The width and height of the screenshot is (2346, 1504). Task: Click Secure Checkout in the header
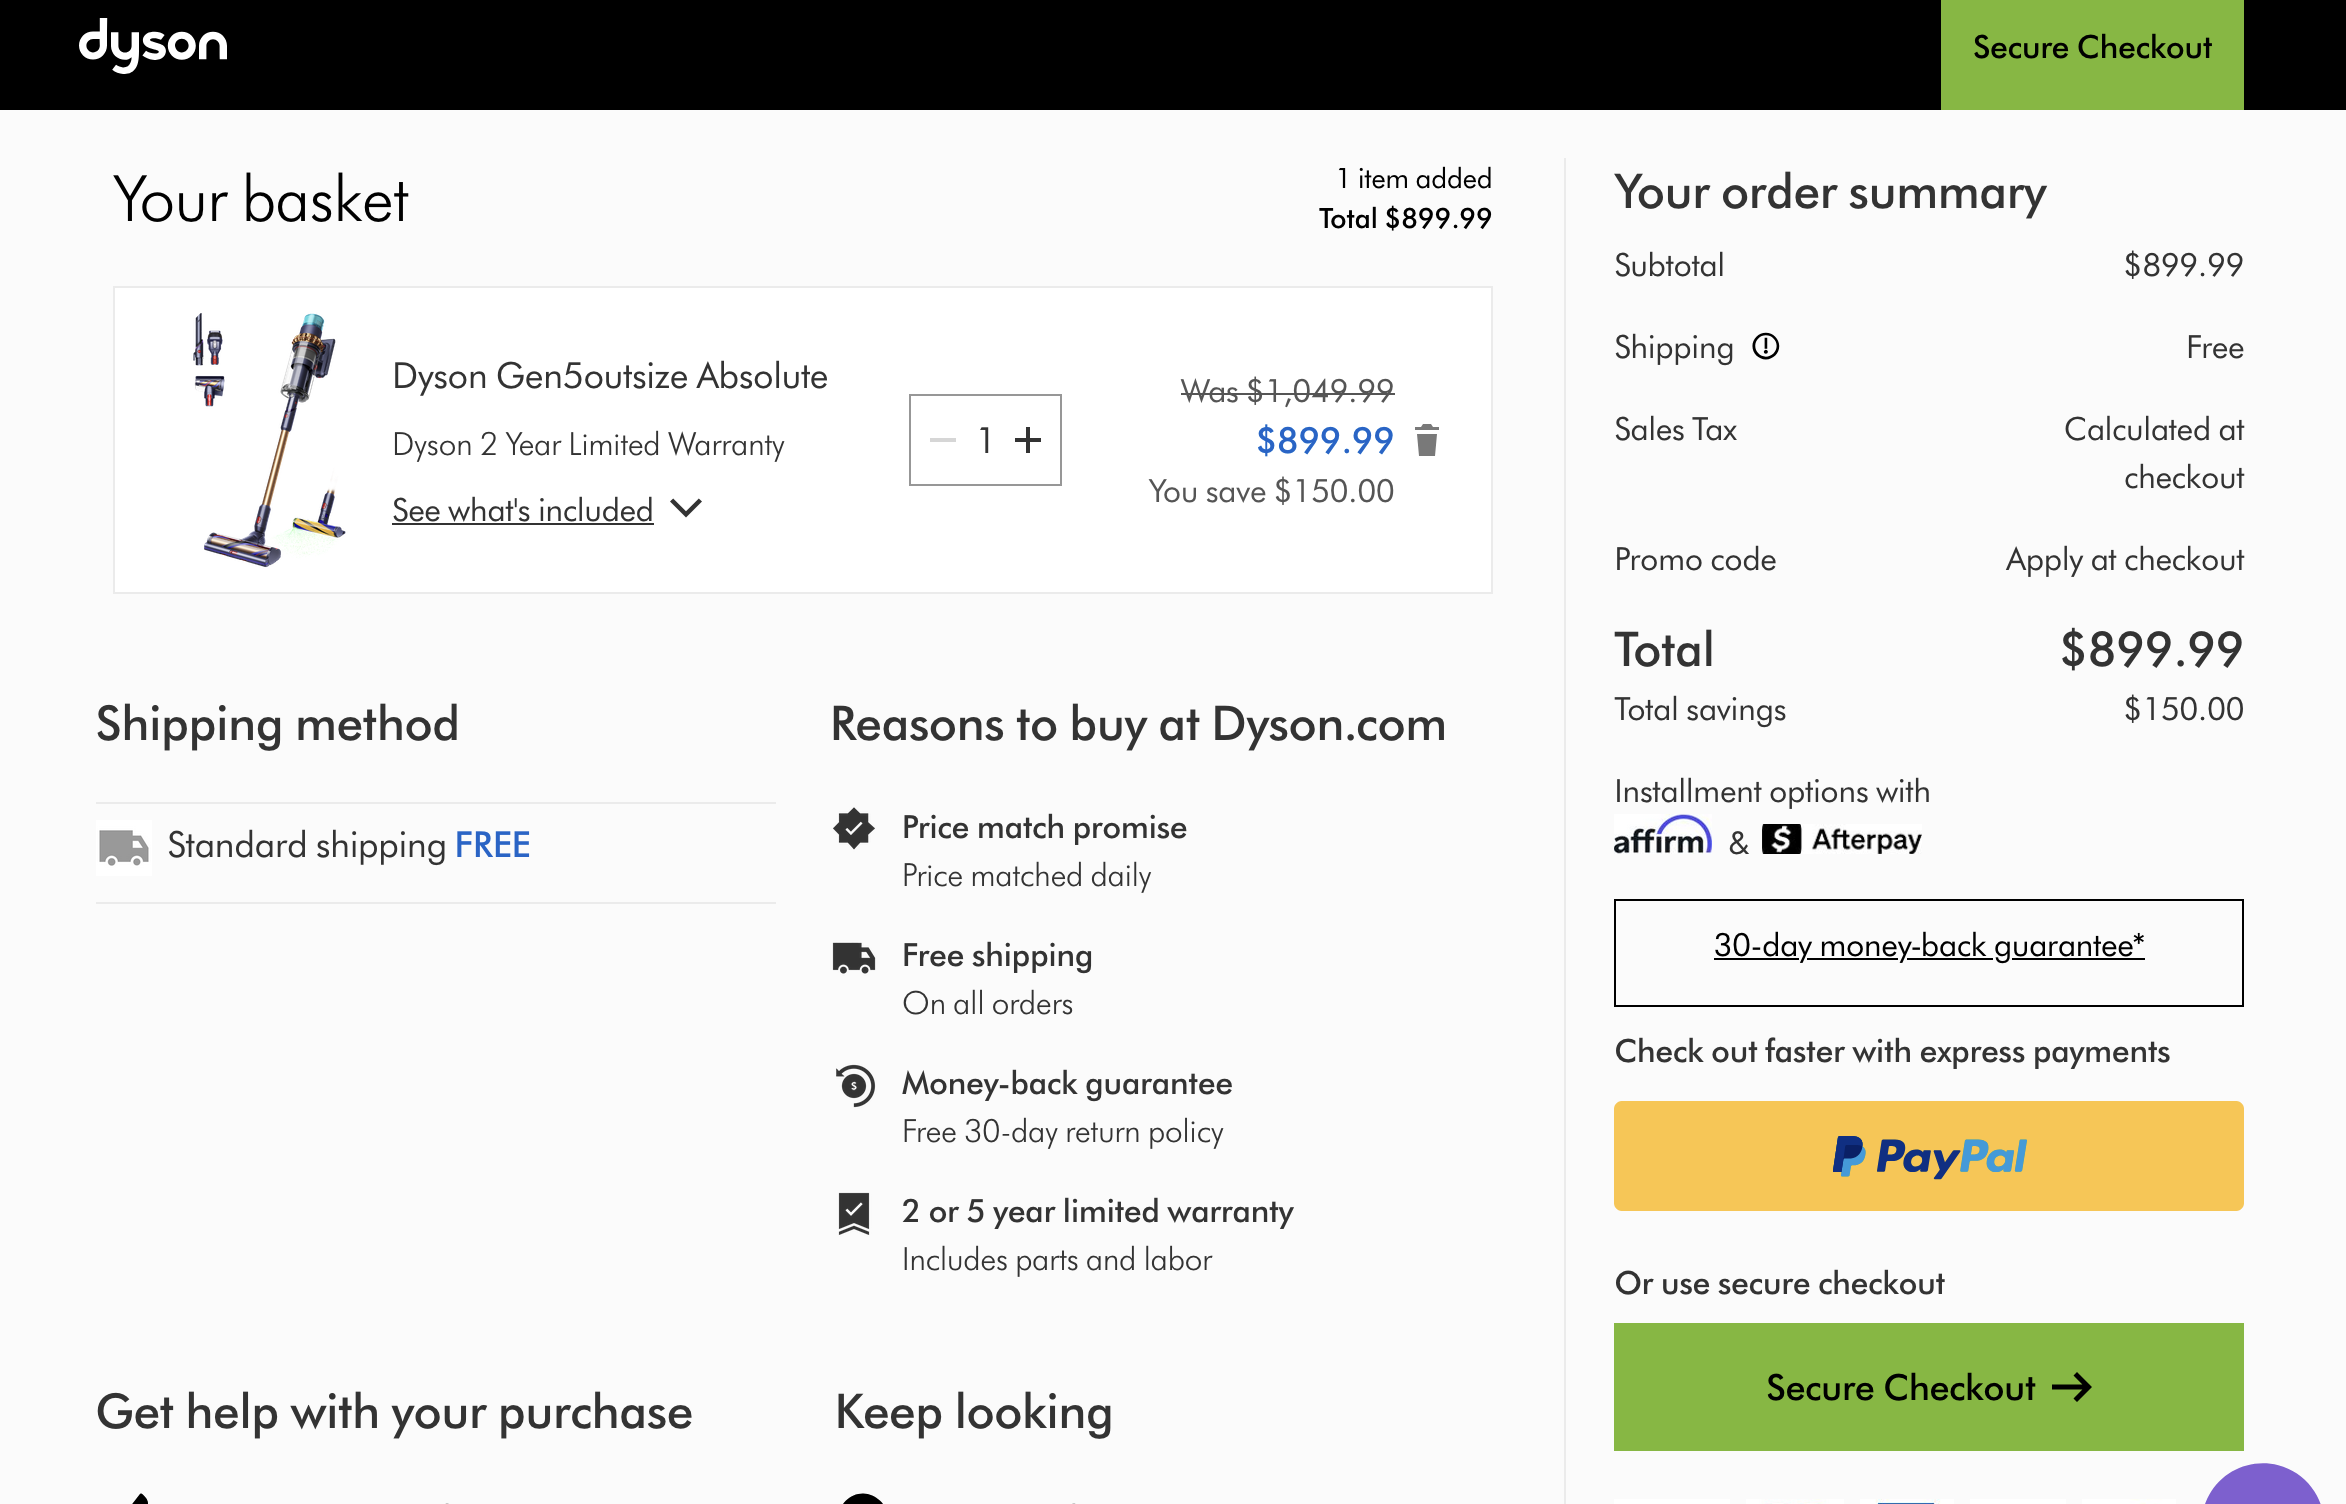pyautogui.click(x=2092, y=48)
